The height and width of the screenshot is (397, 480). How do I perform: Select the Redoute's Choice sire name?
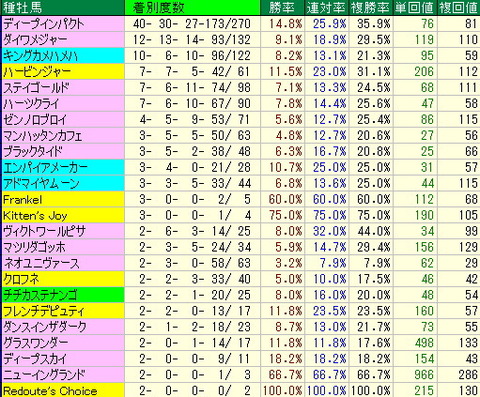point(50,391)
